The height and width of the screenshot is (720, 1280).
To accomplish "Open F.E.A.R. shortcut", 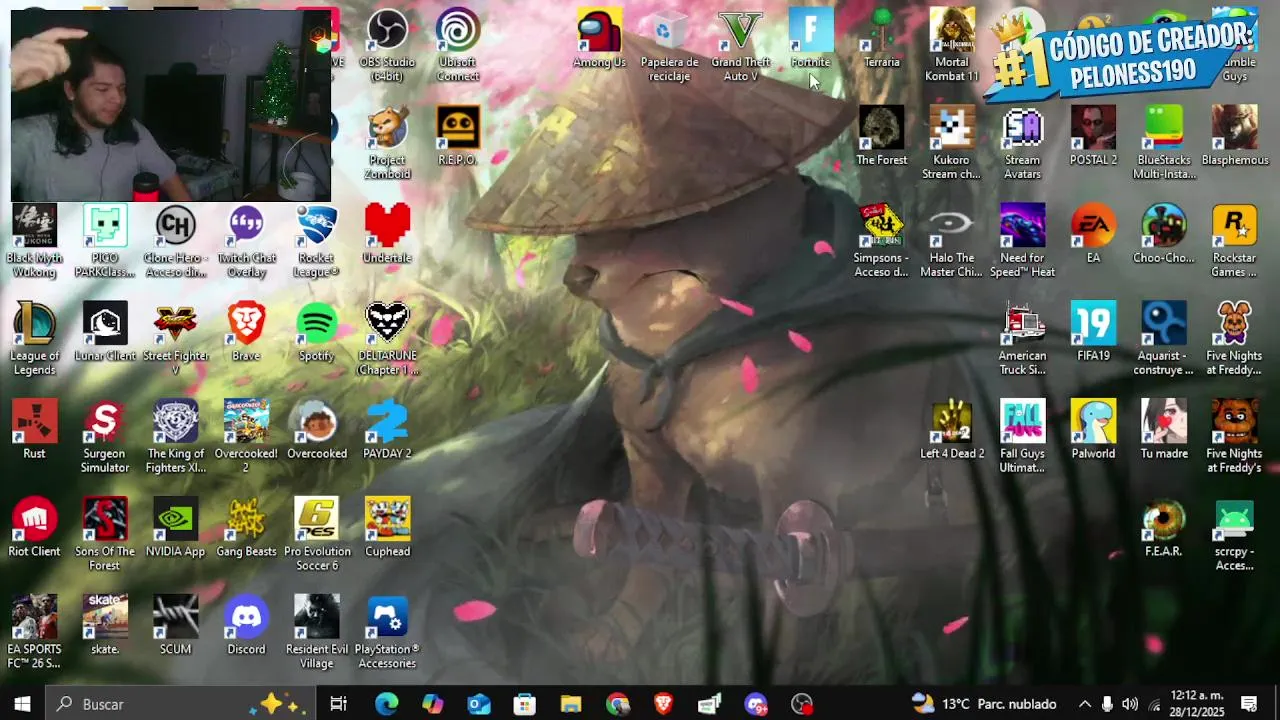I will [x=1164, y=529].
